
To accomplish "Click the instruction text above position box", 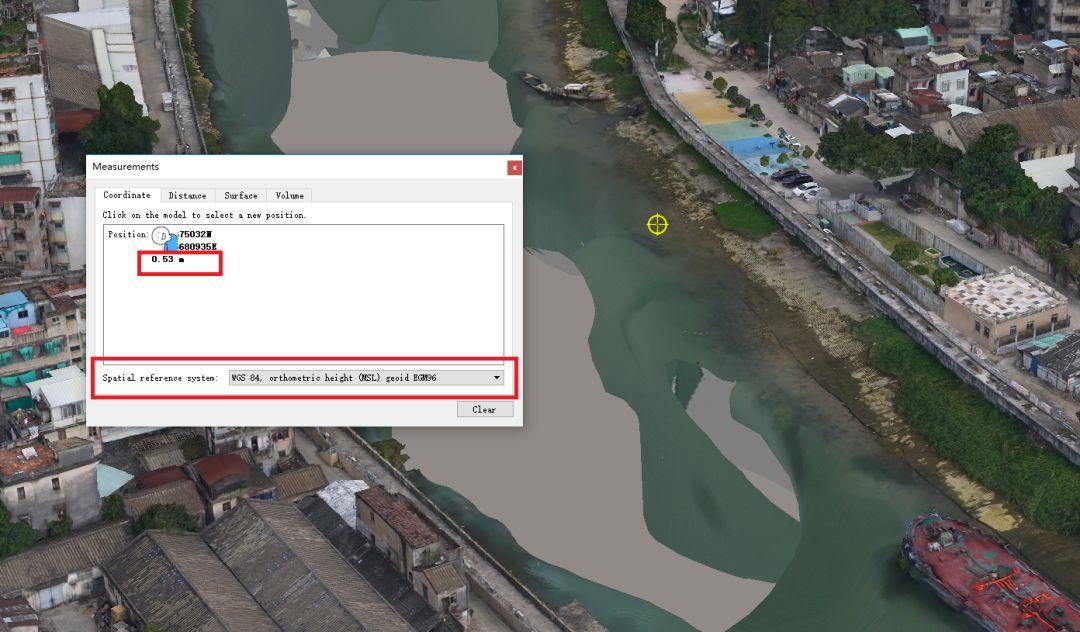I will (x=204, y=215).
